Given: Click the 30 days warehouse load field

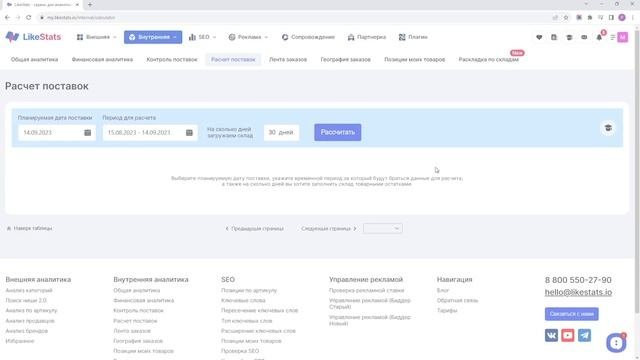Looking at the screenshot, I should pos(281,132).
